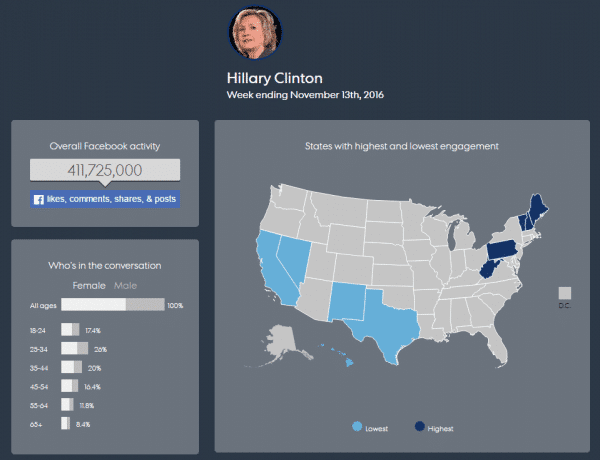Click the dark blue Highest legend dot

(x=420, y=426)
